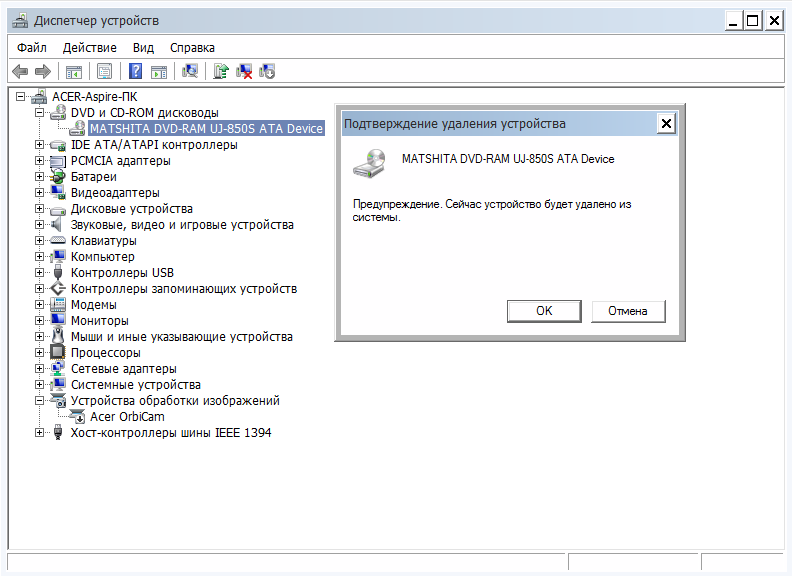The width and height of the screenshot is (792, 576).
Task: Open Help via blue question mark icon
Action: (135, 71)
